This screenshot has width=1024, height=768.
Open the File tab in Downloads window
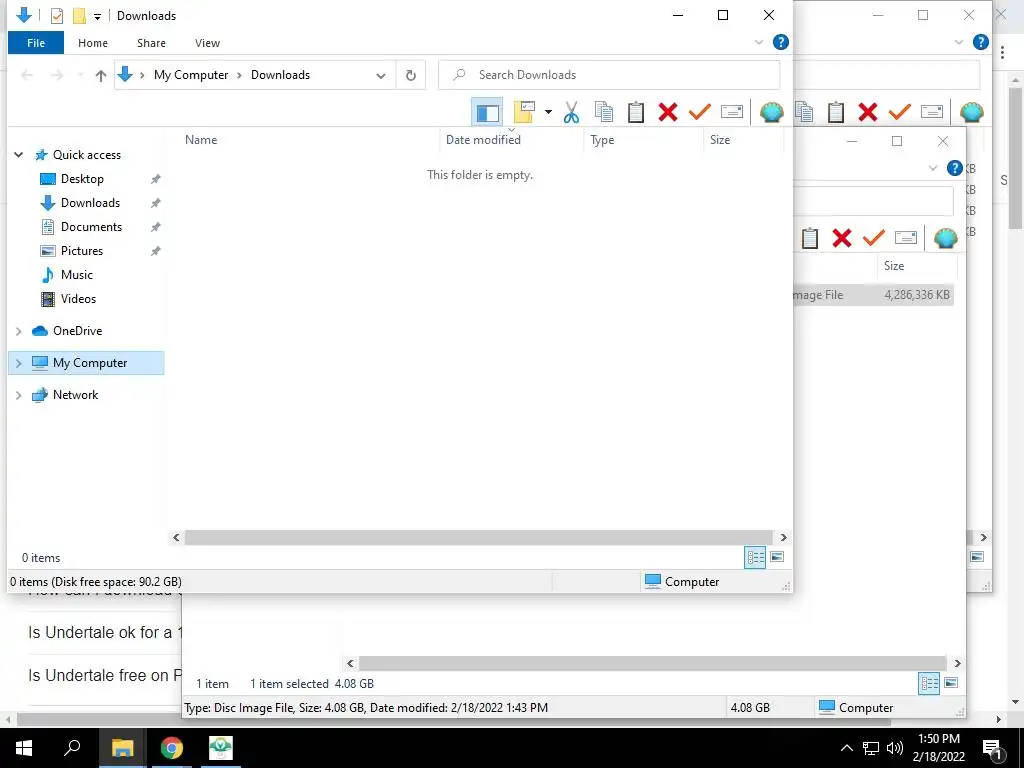coord(36,43)
